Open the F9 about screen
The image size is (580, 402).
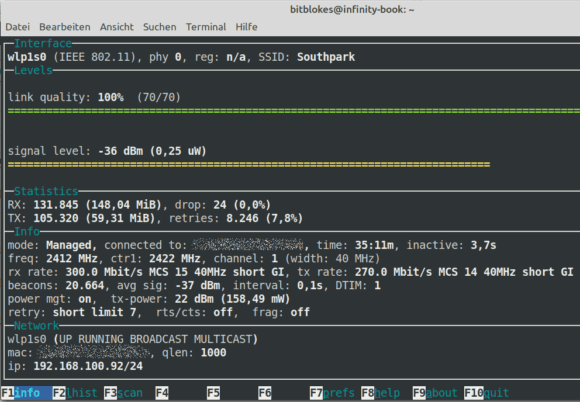pyautogui.click(x=435, y=392)
